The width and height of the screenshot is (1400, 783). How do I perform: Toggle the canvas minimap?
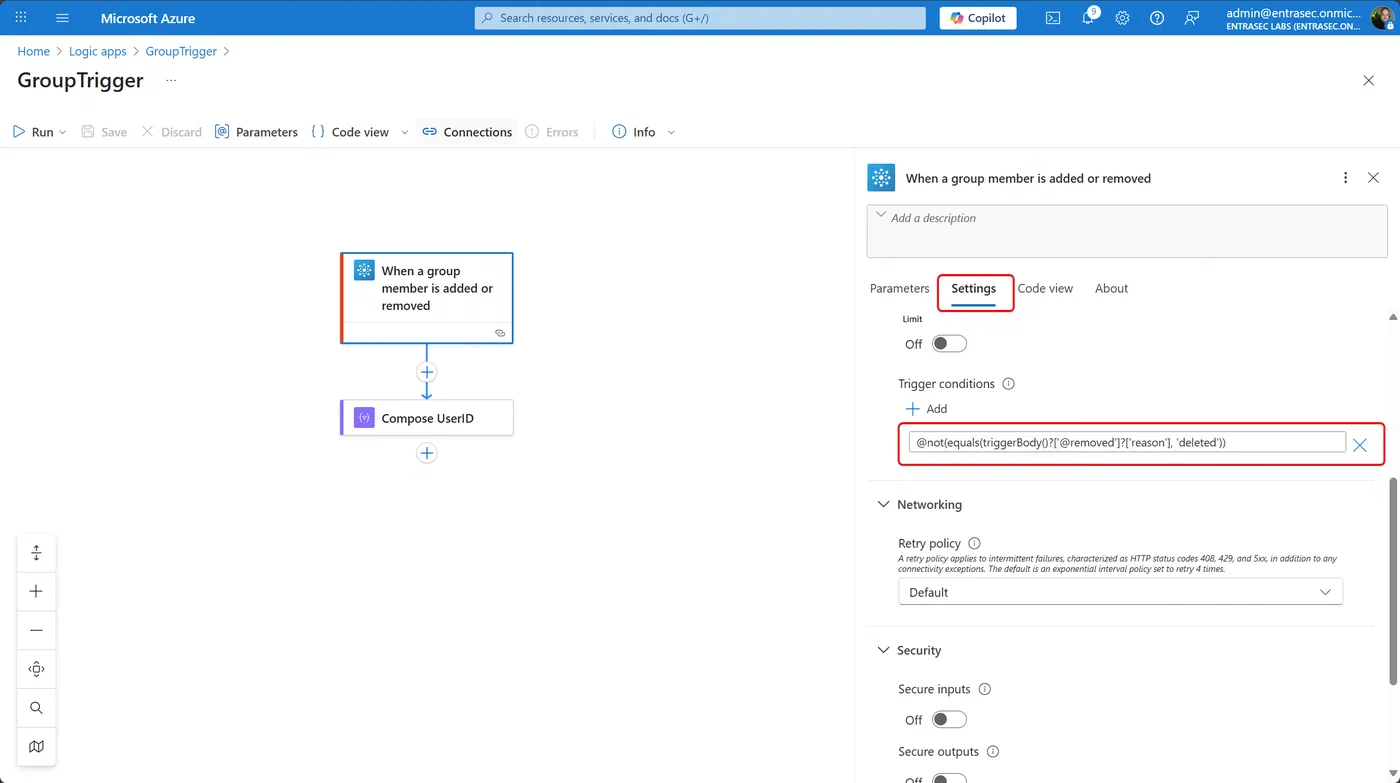pos(36,746)
